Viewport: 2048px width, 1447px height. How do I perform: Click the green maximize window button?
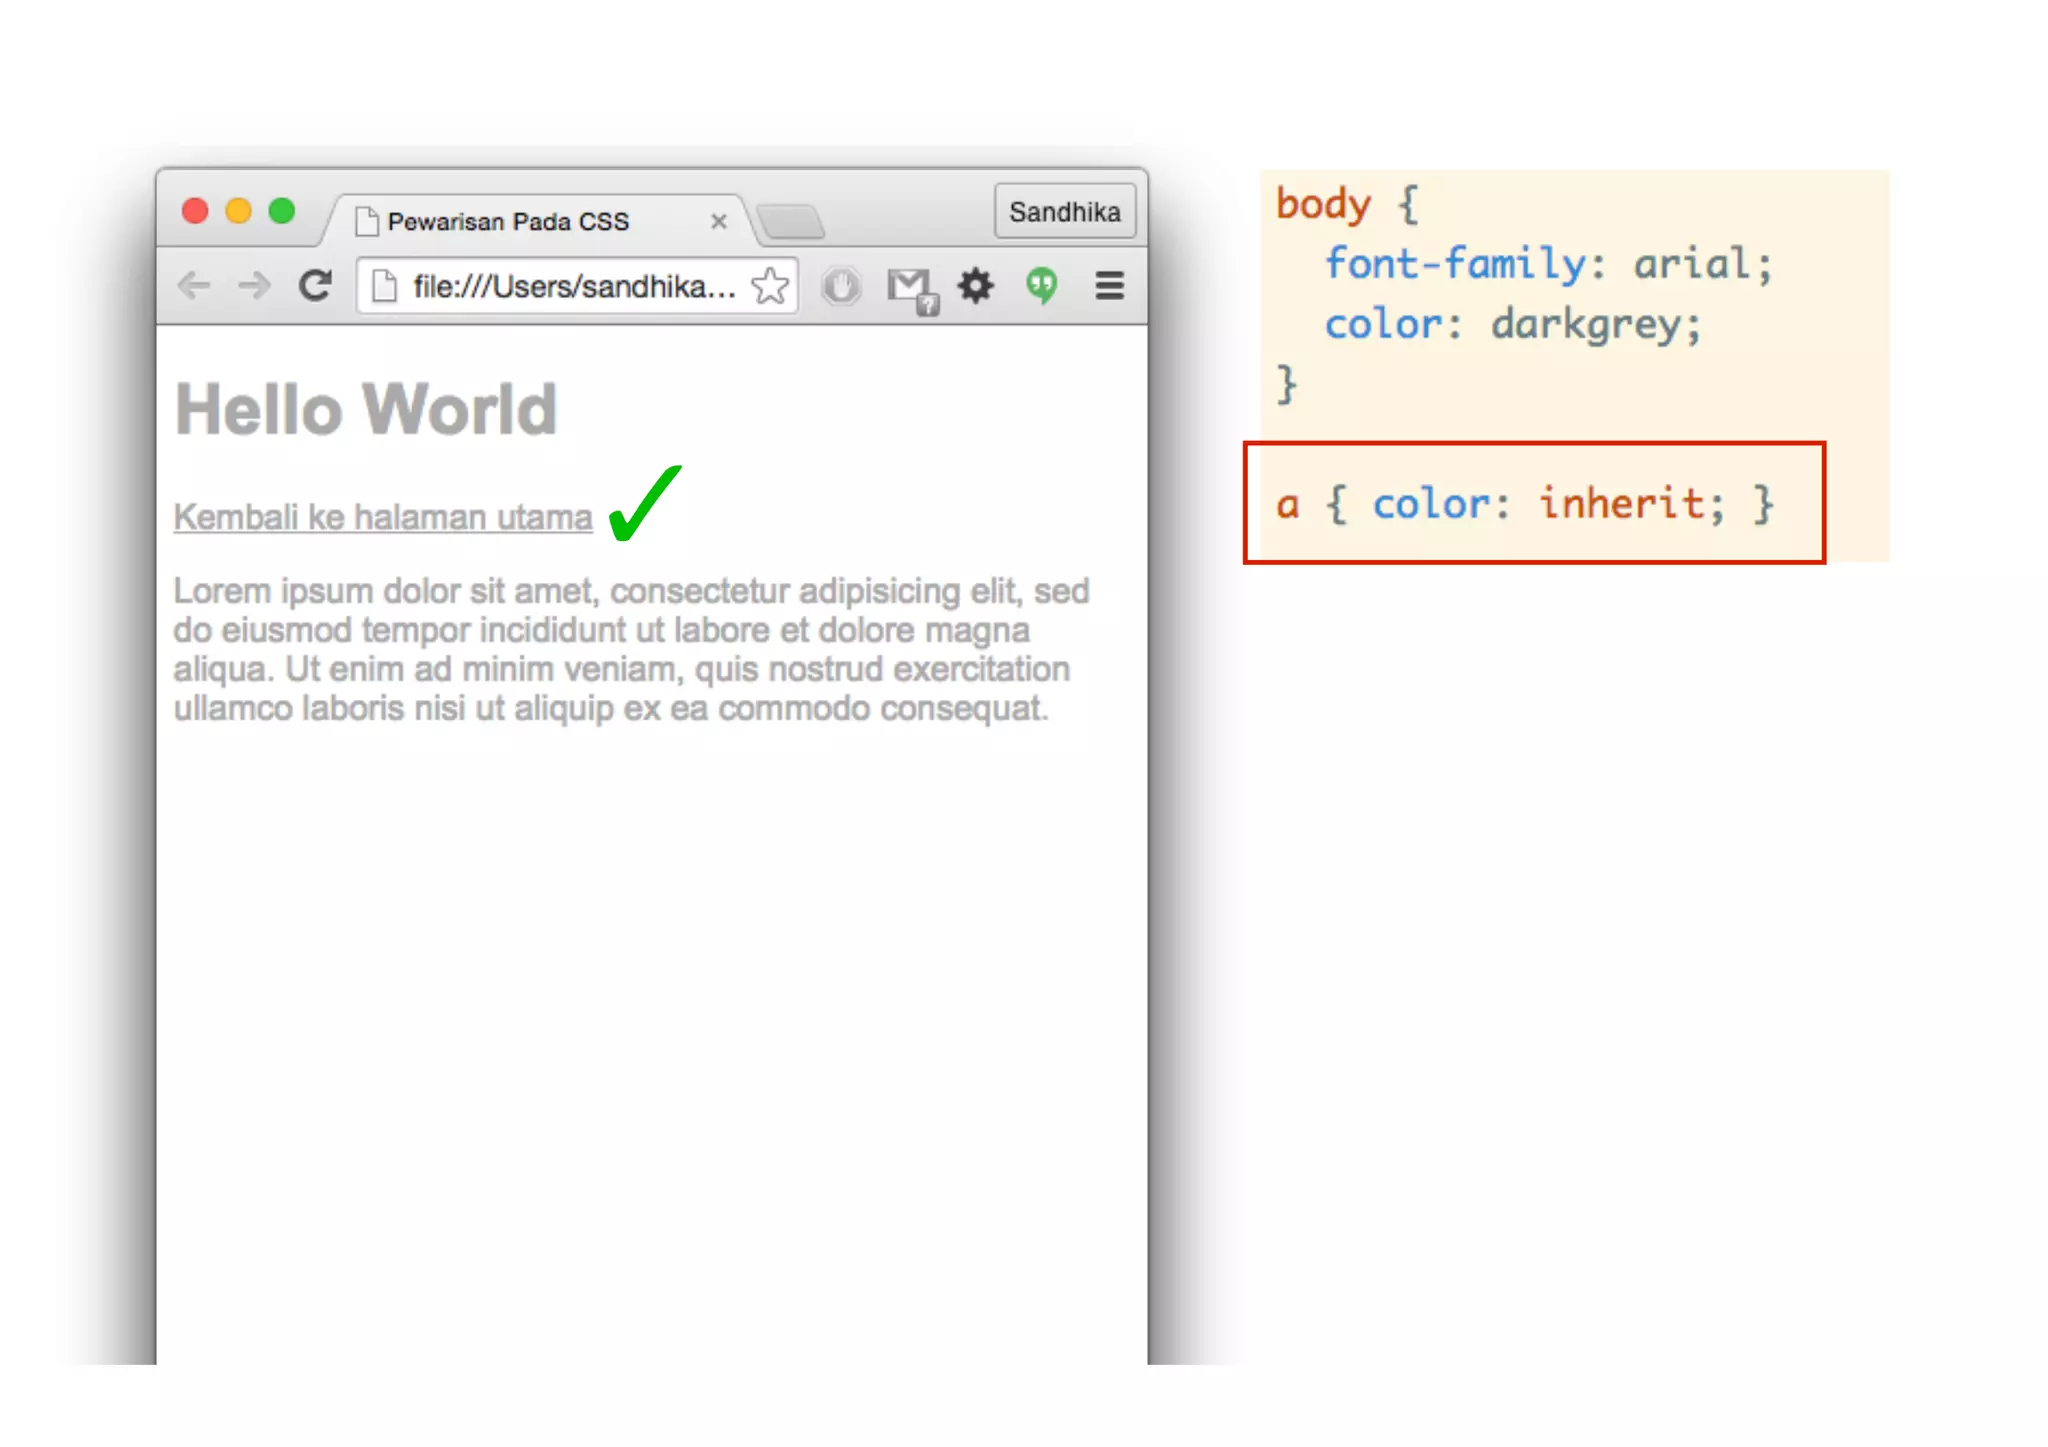(282, 211)
